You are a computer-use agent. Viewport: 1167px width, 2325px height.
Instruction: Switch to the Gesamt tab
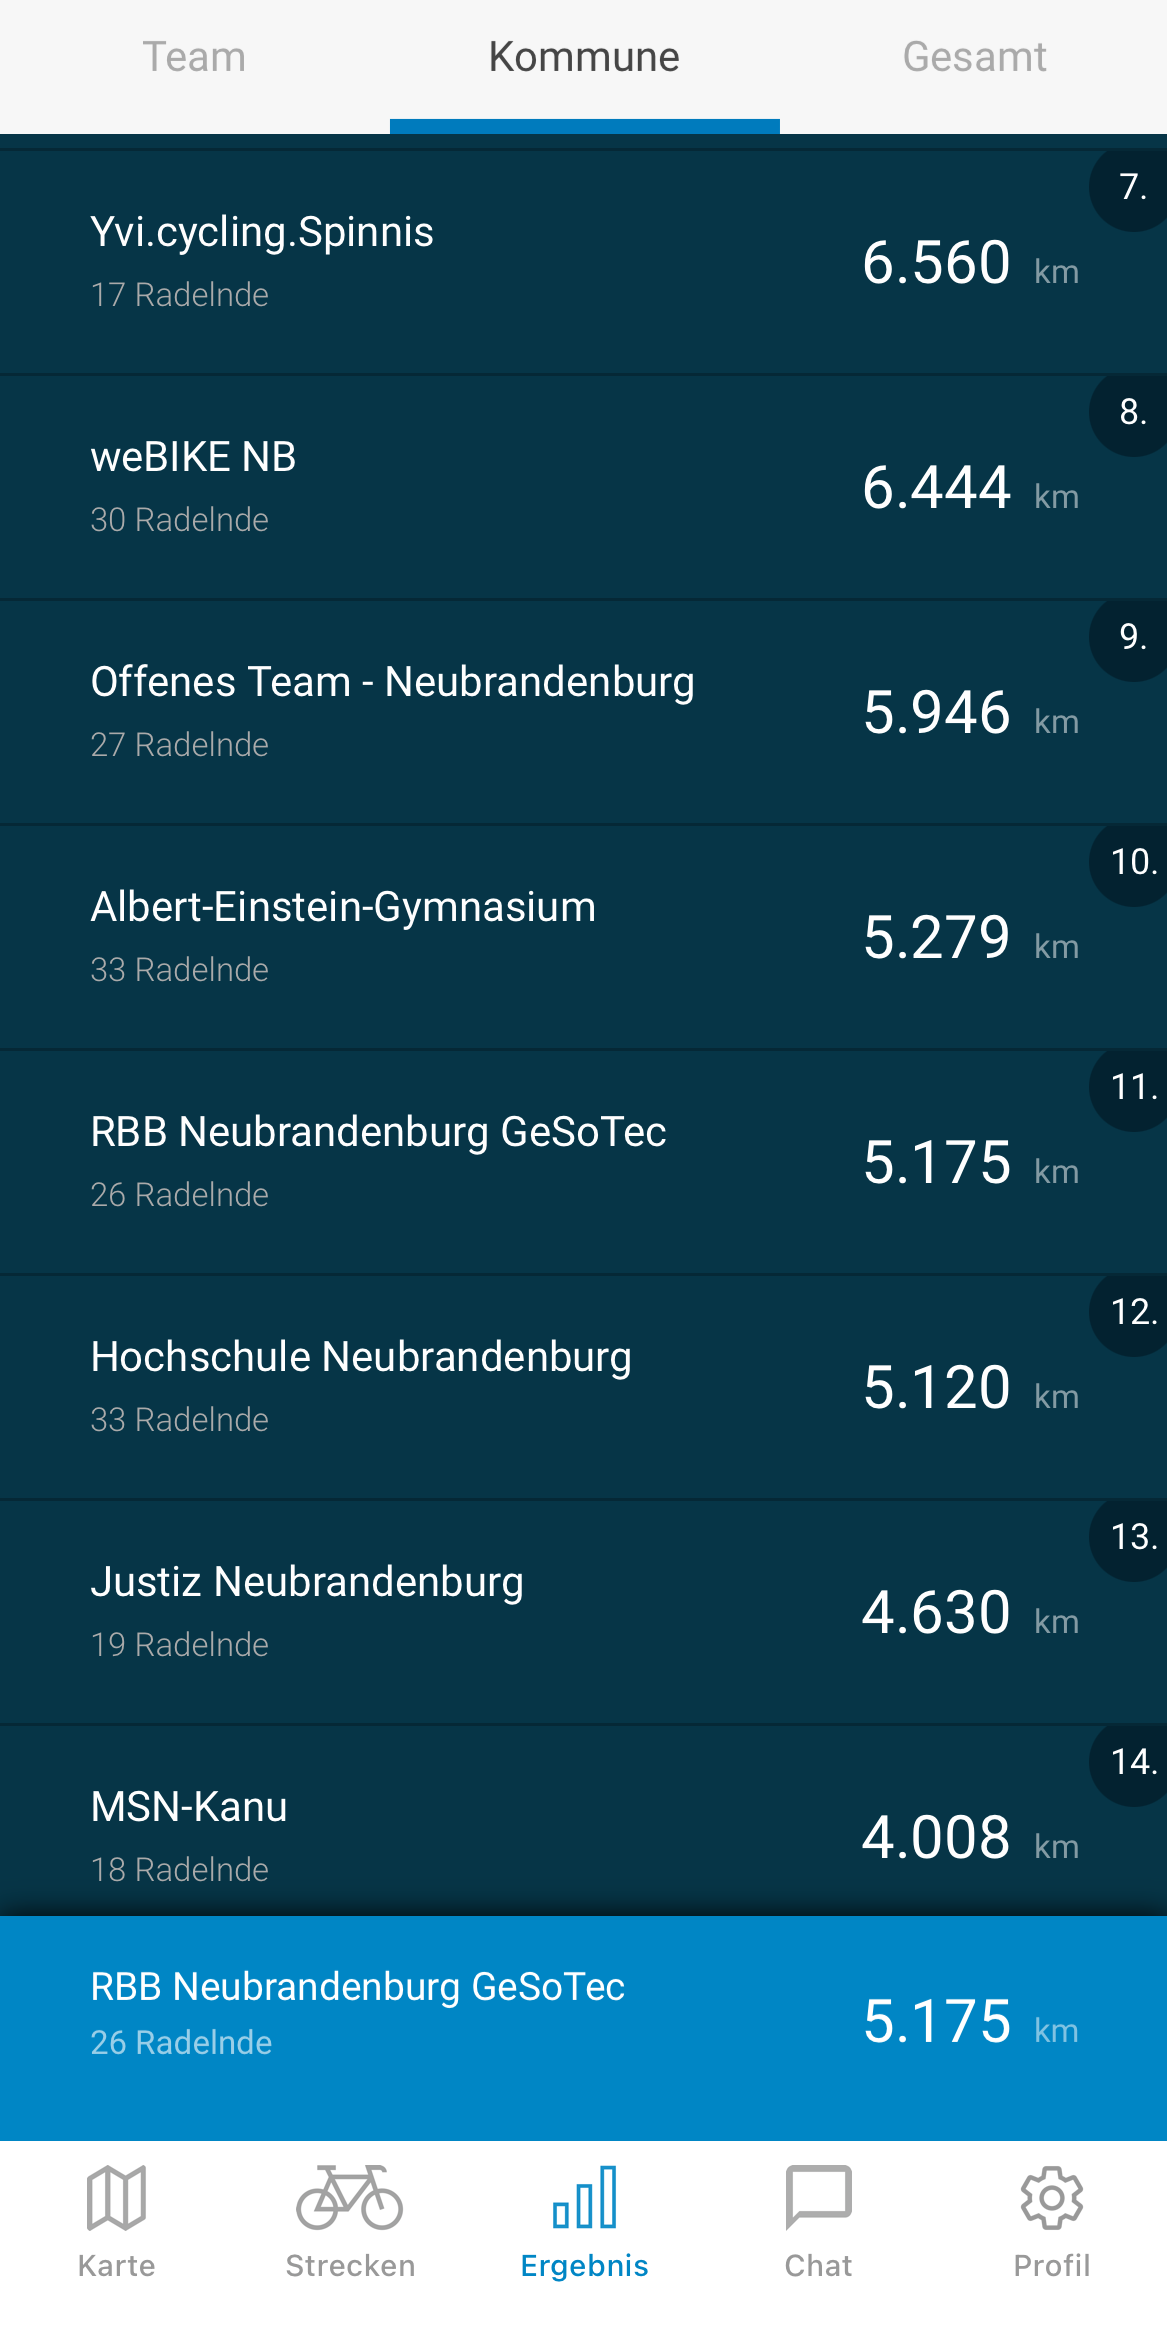point(974,58)
